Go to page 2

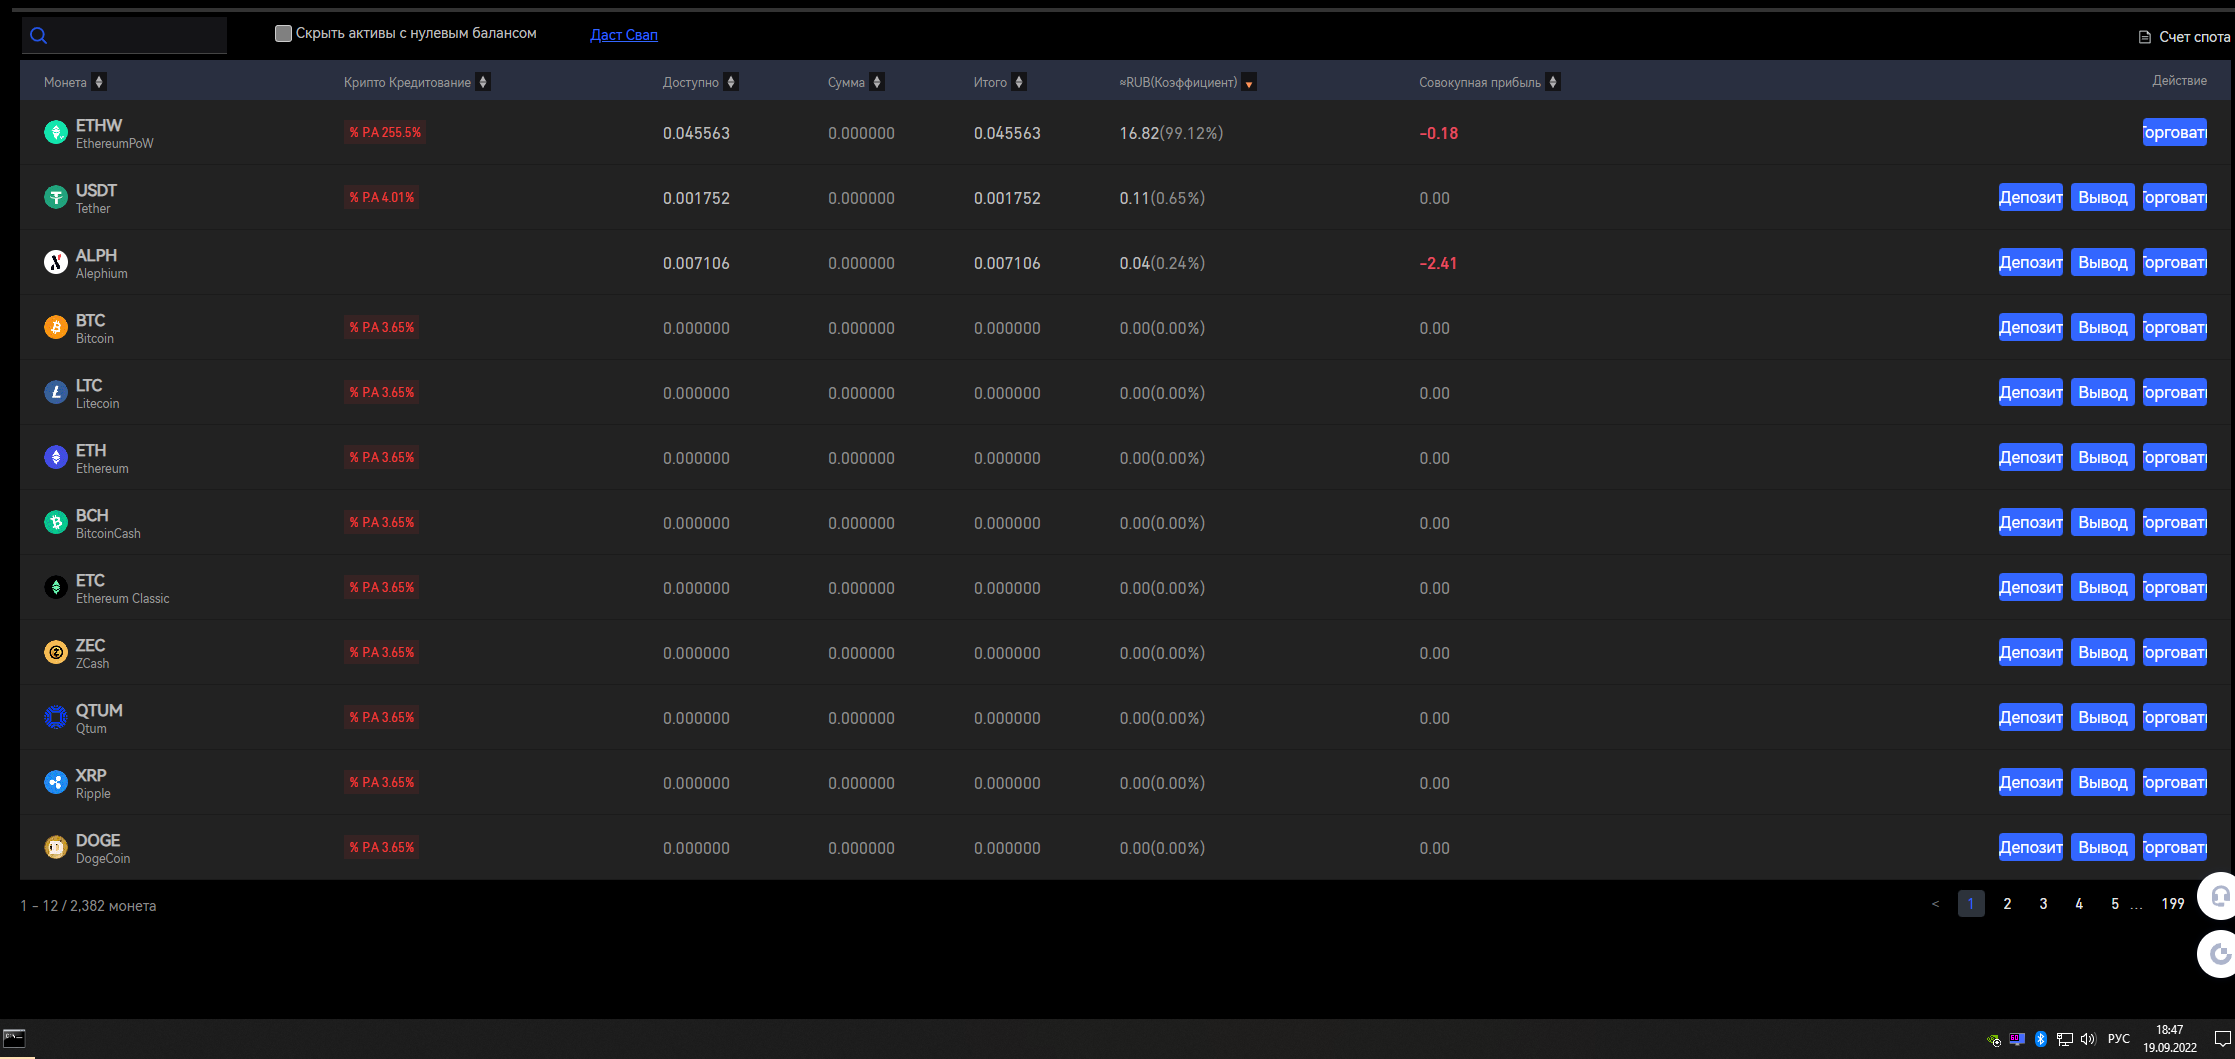tap(2007, 904)
